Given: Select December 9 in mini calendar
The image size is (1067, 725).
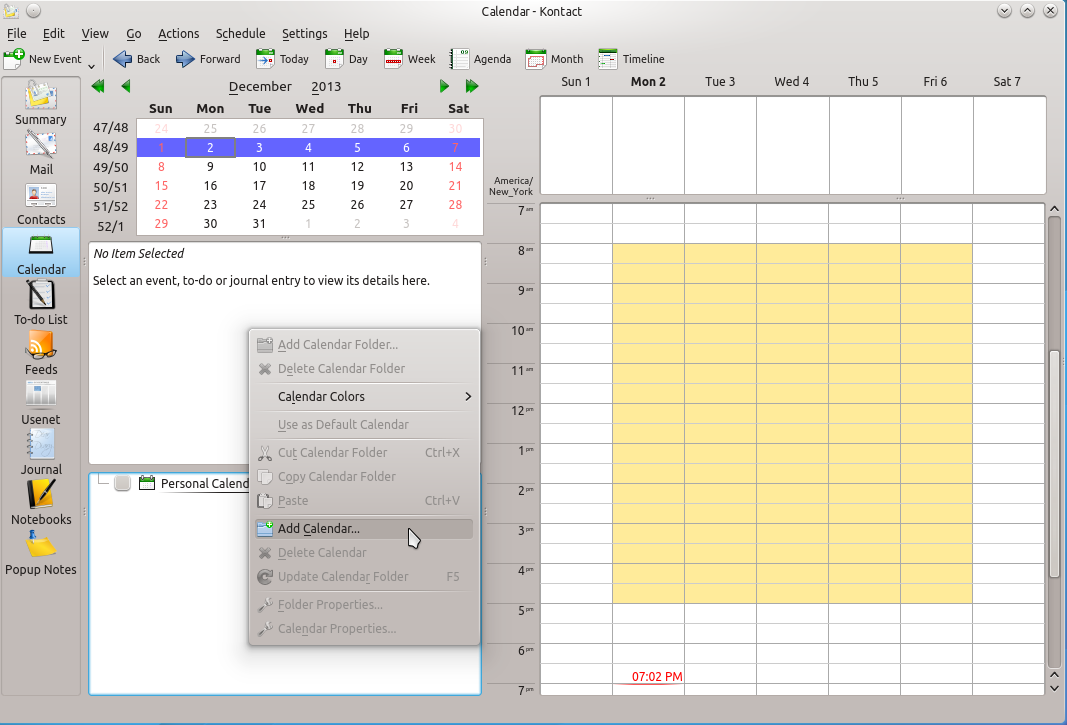Looking at the screenshot, I should (x=210, y=167).
